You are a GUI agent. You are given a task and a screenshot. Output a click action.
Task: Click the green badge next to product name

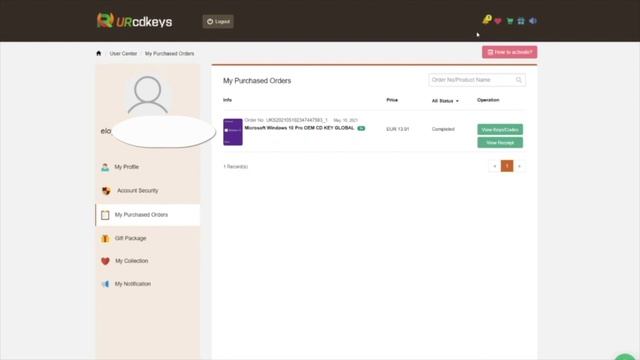pyautogui.click(x=361, y=128)
